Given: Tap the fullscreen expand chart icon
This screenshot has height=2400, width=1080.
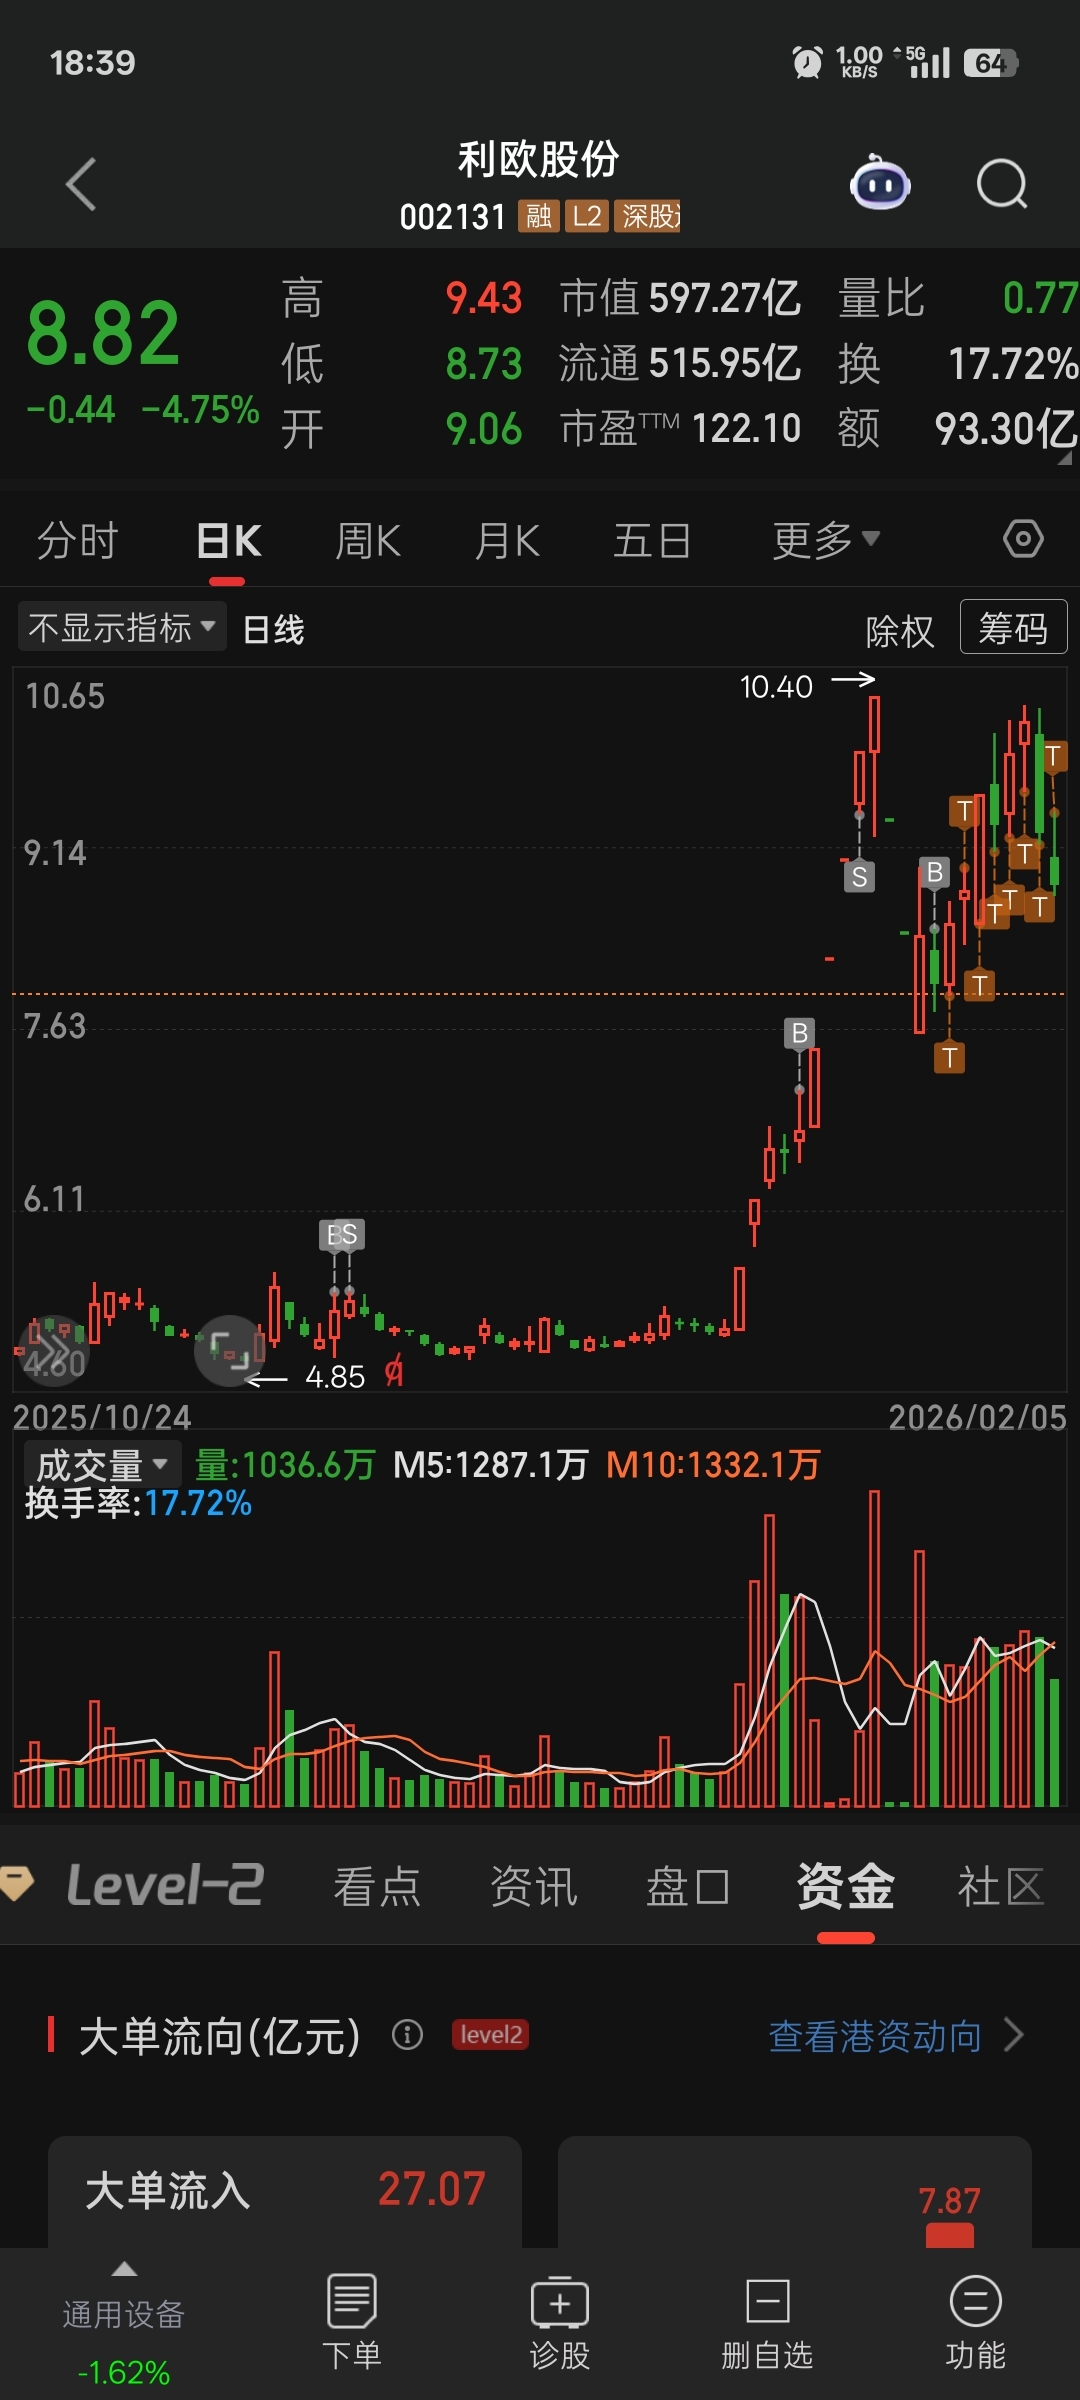Looking at the screenshot, I should click(x=229, y=1351).
